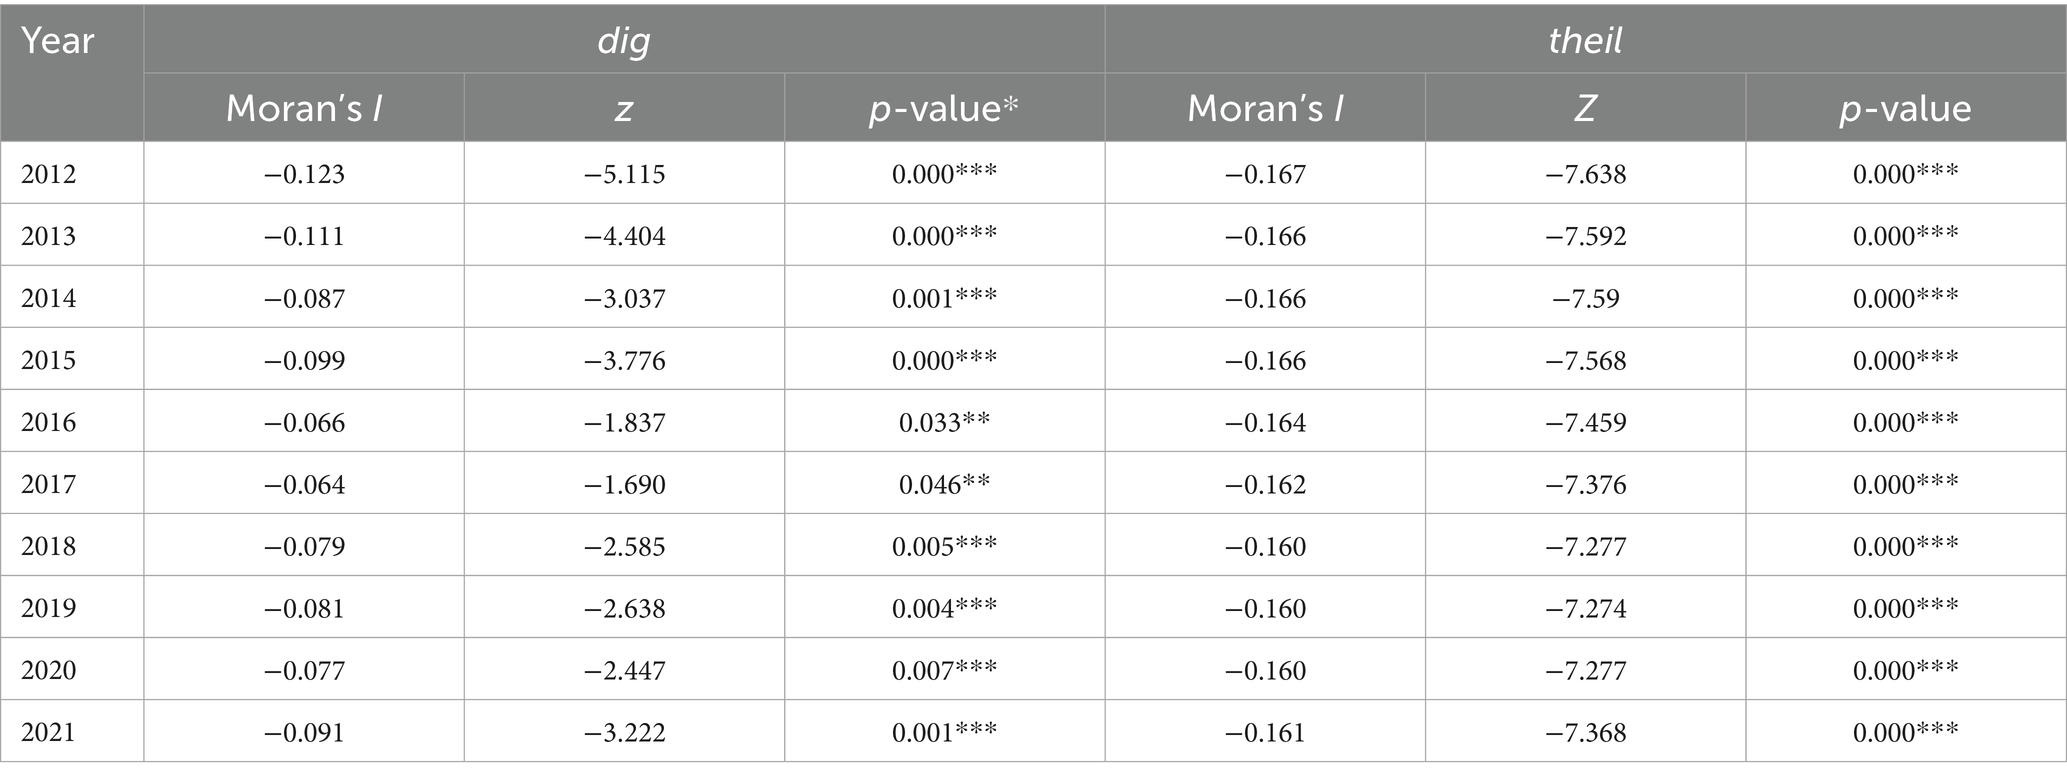
Task: Click Moran's I header under theil
Action: click(1265, 108)
